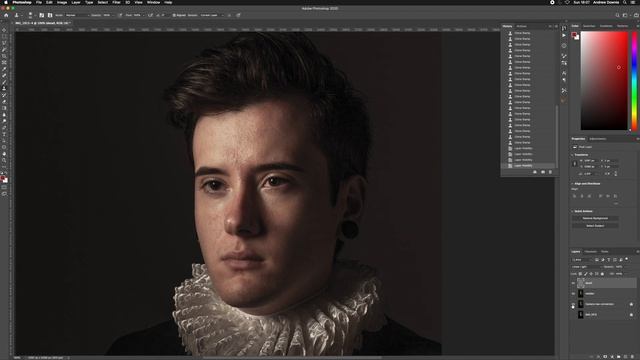This screenshot has height=360, width=640.
Task: Select the Horizontal Type tool
Action: [4, 134]
